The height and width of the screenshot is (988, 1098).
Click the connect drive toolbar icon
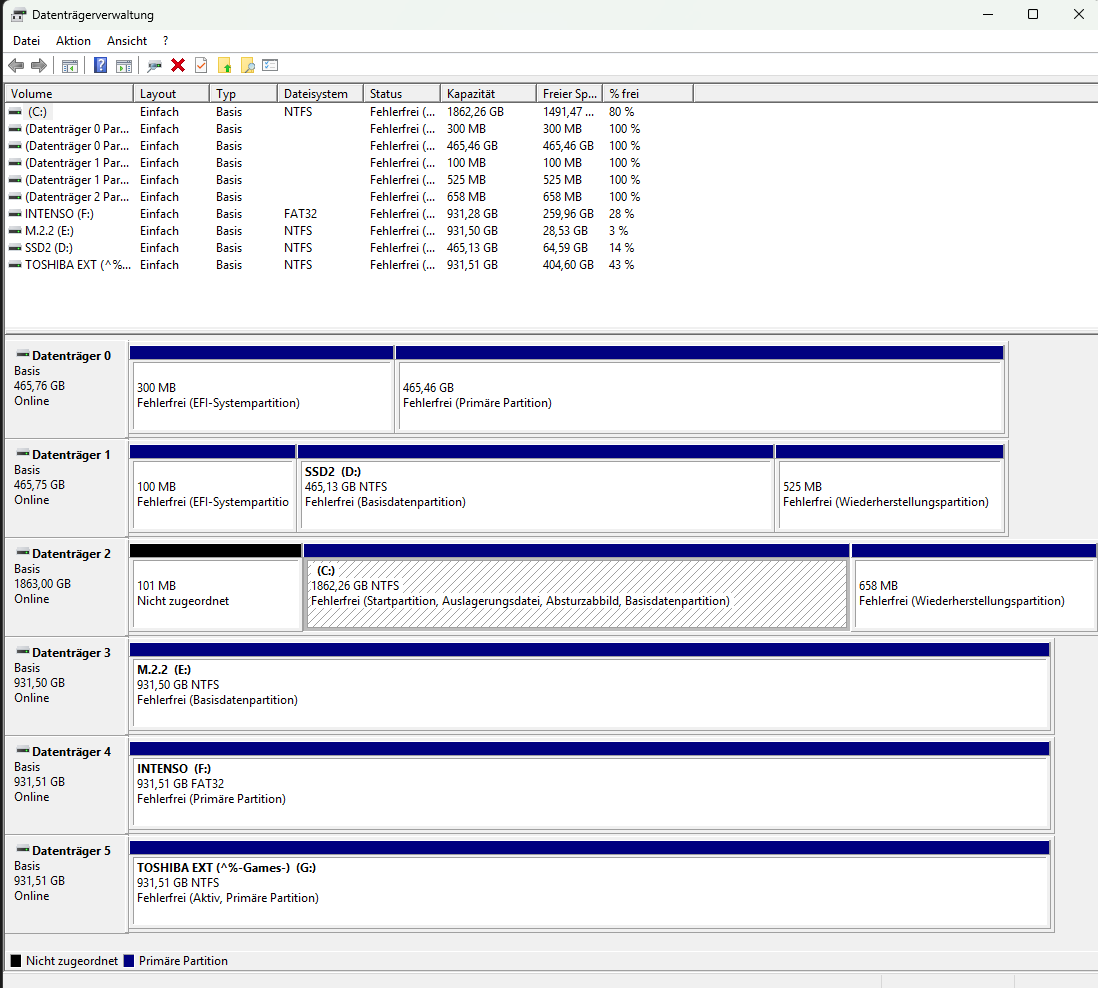(x=154, y=65)
